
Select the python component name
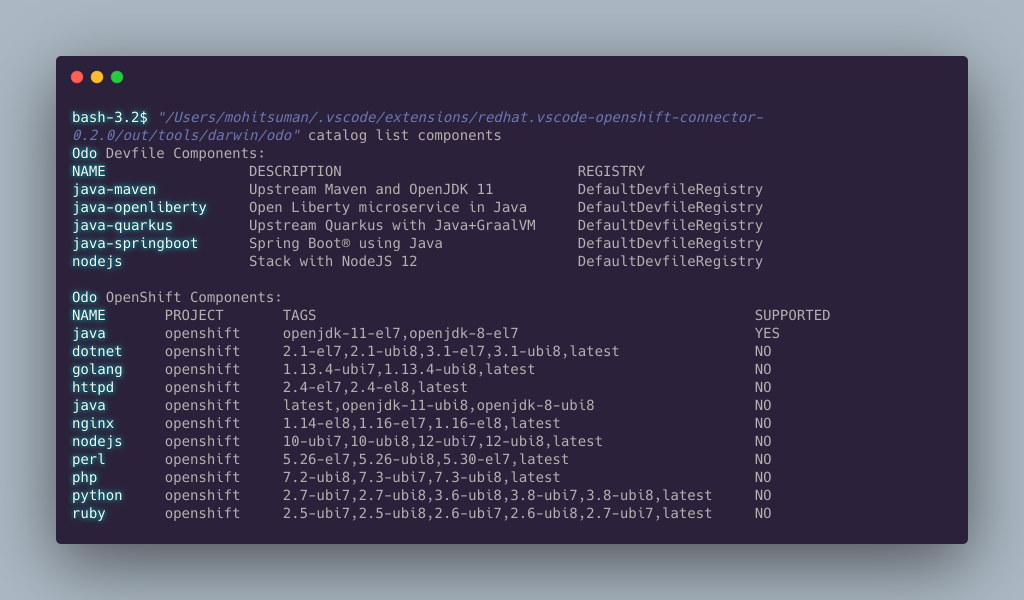(x=97, y=495)
